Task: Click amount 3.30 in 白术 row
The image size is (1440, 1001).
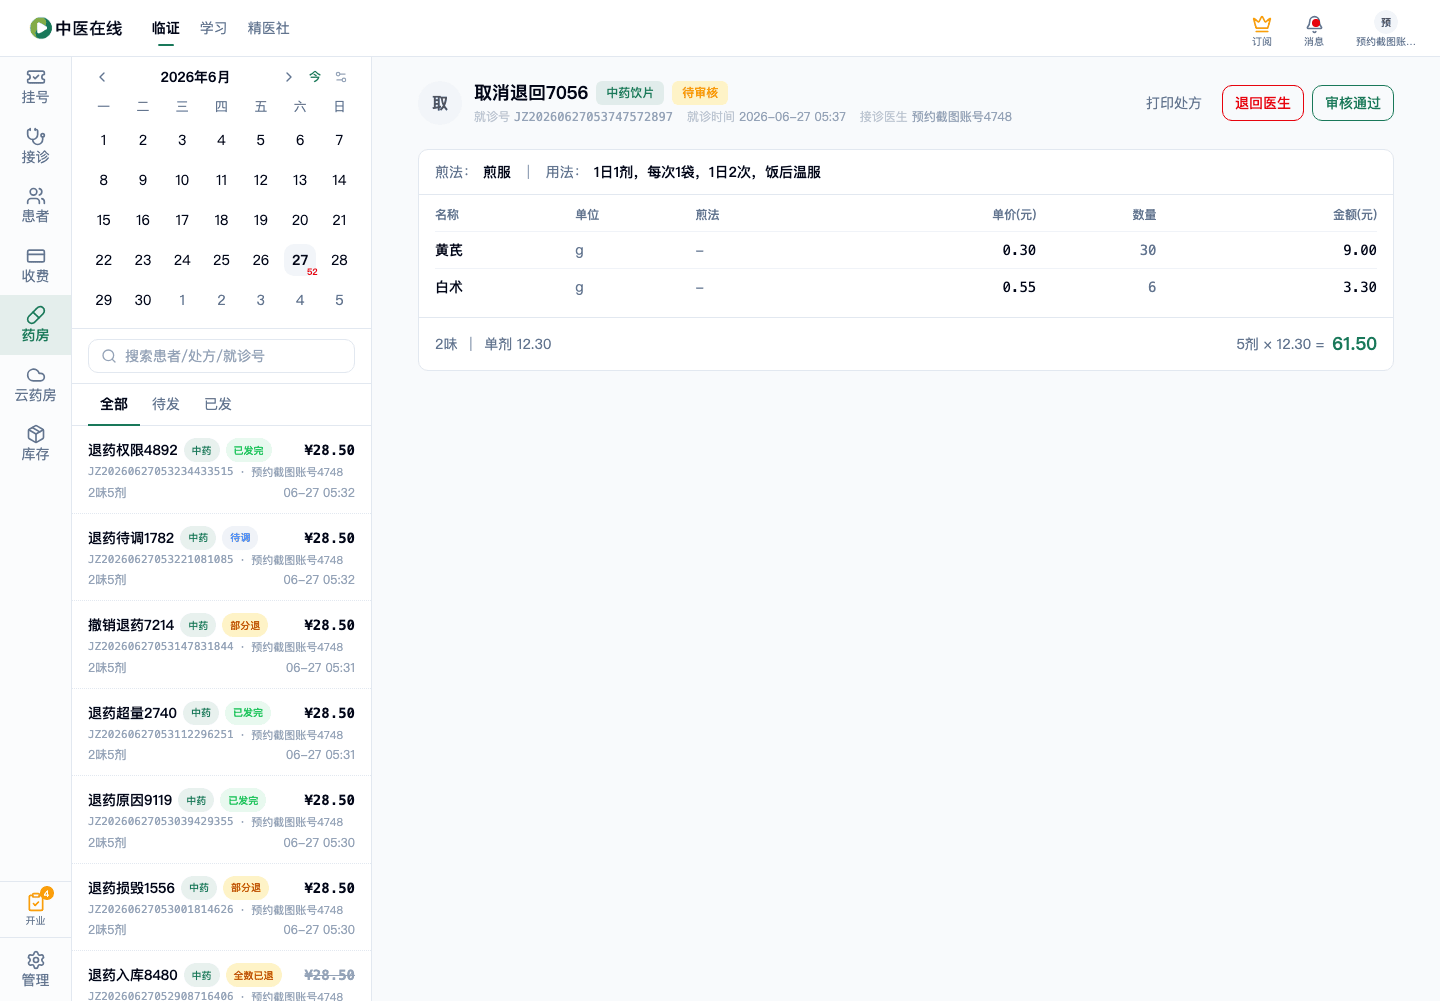Action: point(1360,287)
